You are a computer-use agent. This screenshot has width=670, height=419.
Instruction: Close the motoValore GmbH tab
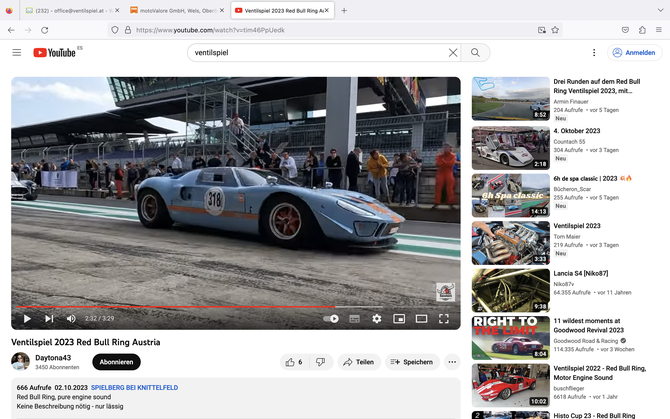click(x=222, y=10)
